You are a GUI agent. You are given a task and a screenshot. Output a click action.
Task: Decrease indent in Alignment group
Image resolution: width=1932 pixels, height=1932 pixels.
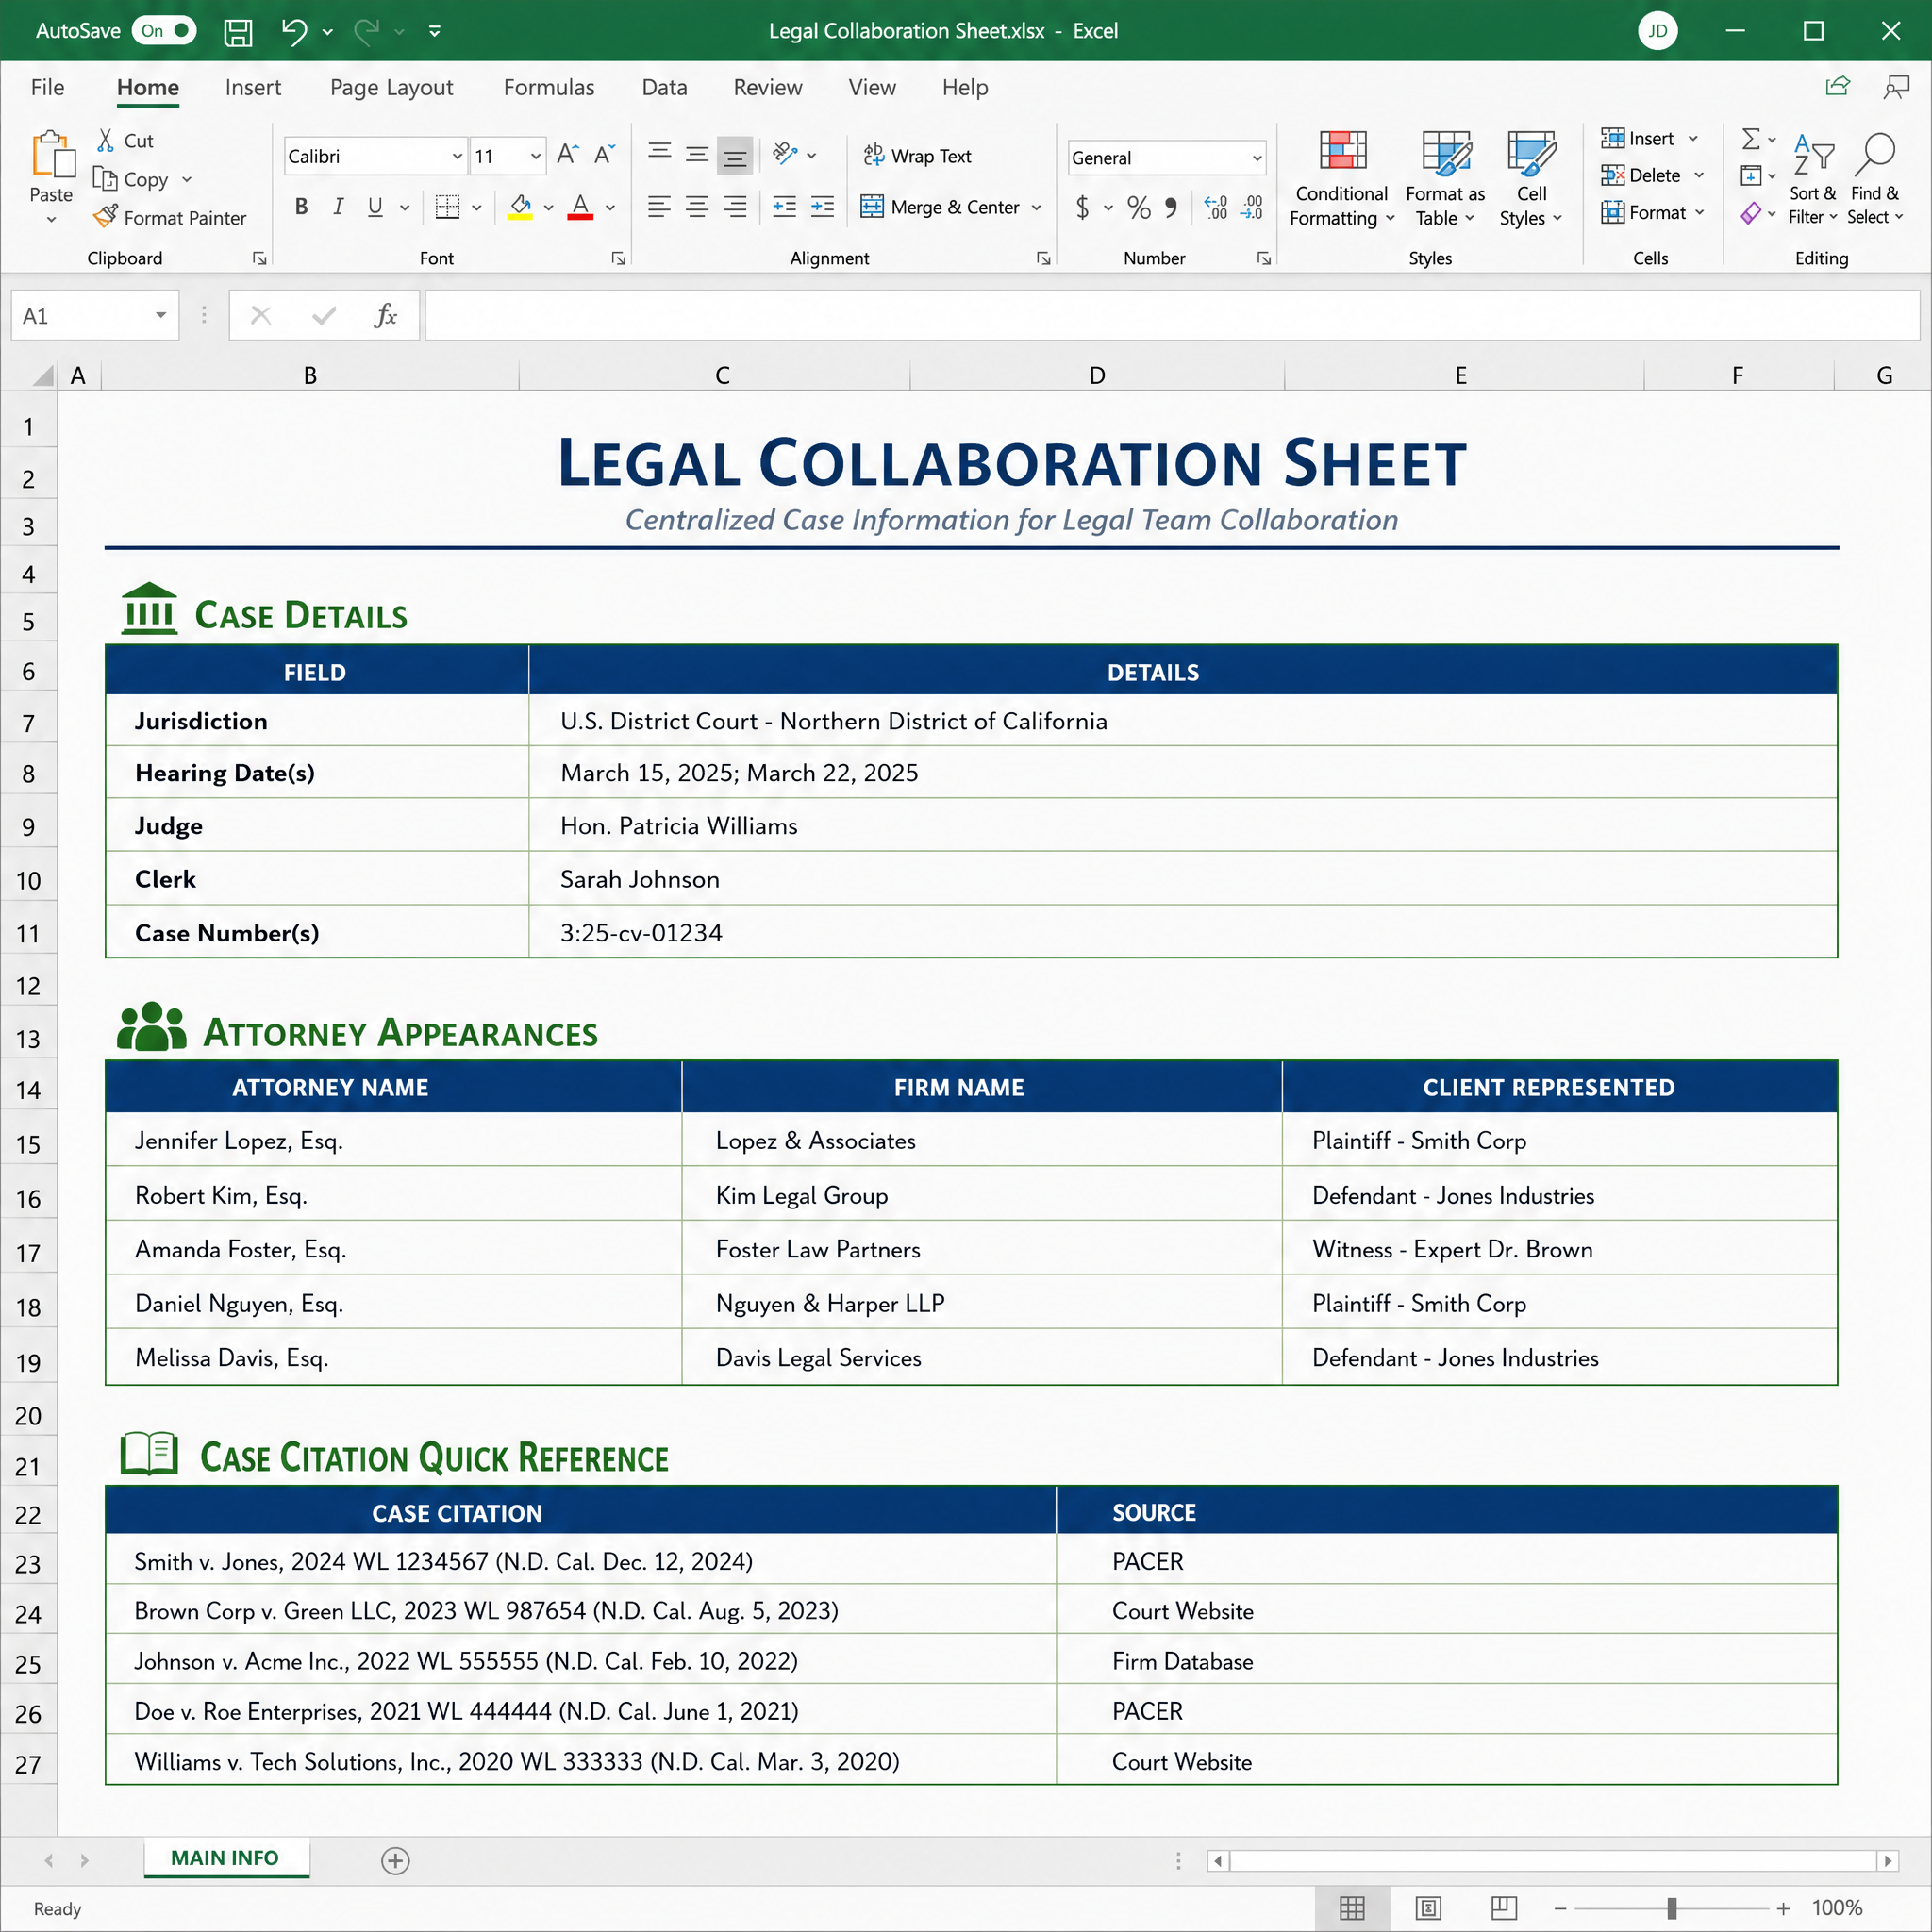click(785, 207)
